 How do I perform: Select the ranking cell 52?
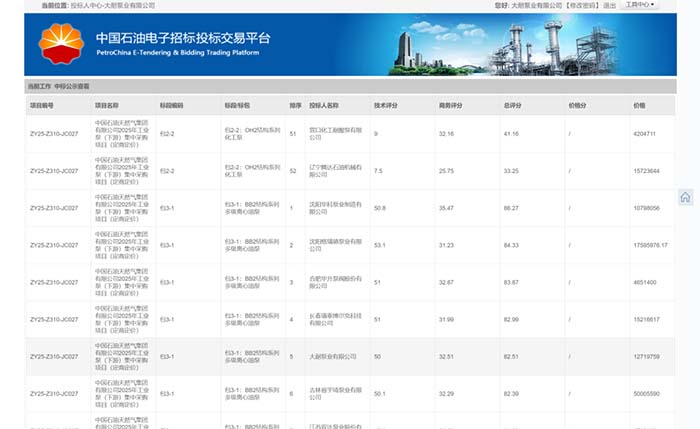(293, 171)
